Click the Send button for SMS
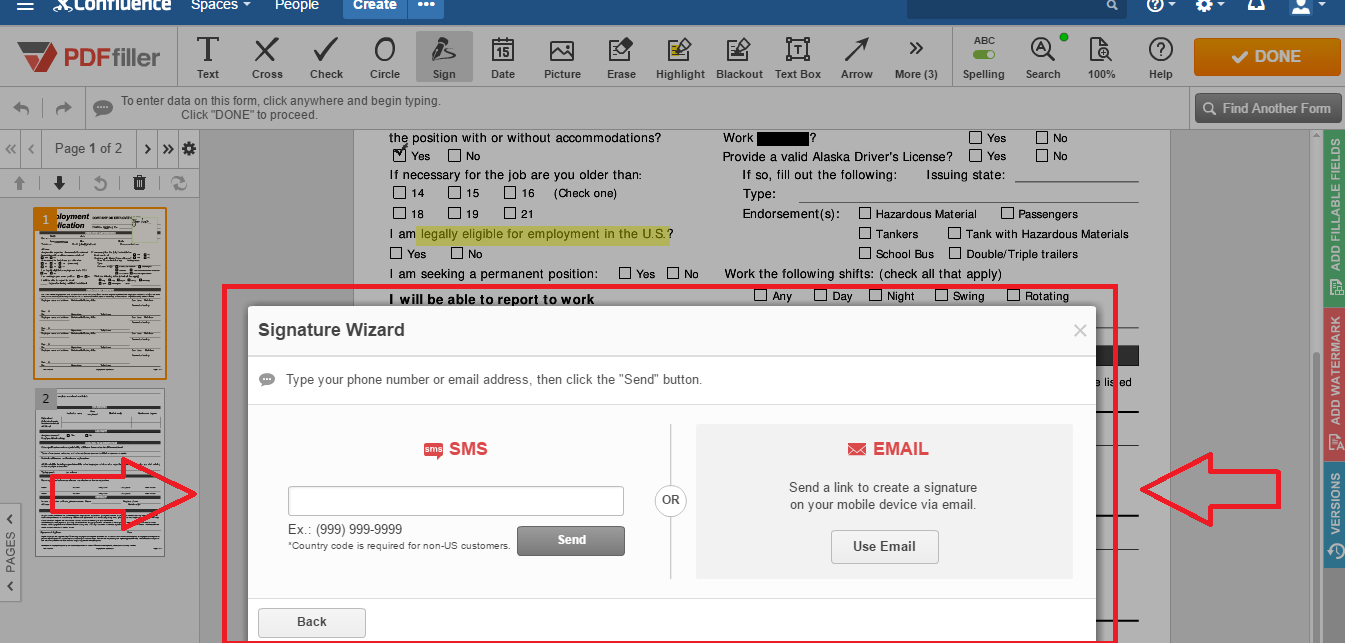 tap(571, 540)
